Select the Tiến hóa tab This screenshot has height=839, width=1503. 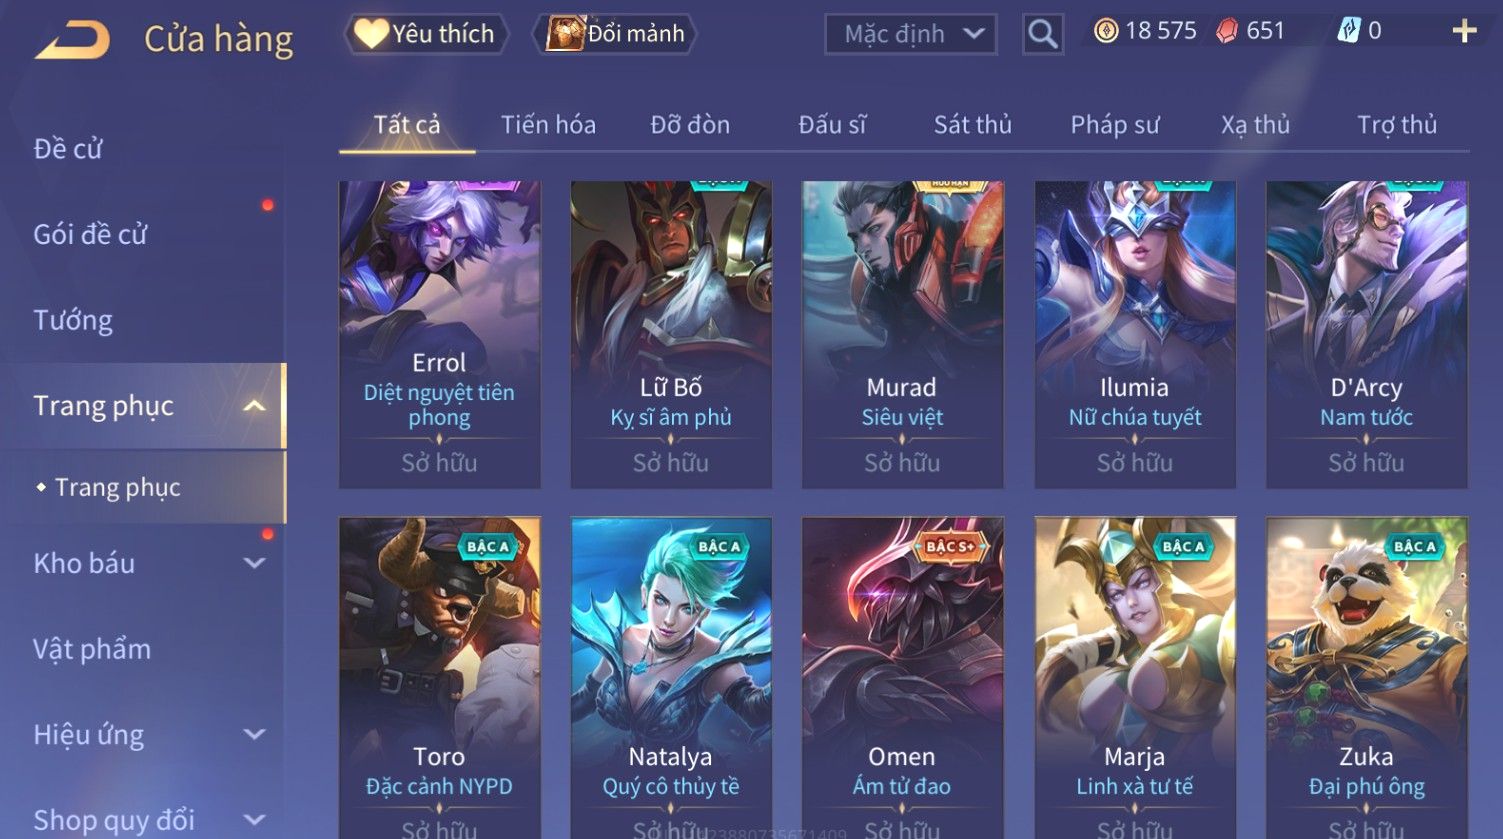point(548,125)
